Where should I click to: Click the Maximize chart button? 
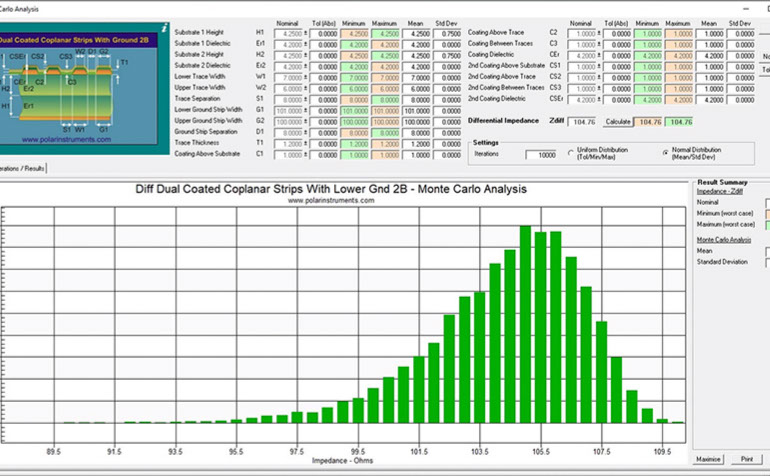706,458
